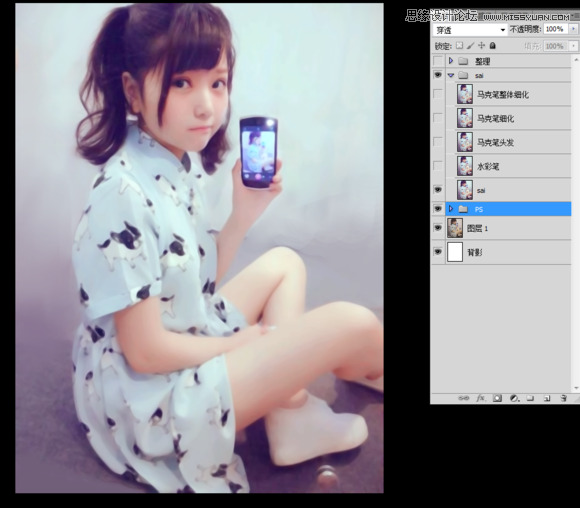
Task: Select layer named 马克笔头发
Action: click(495, 142)
